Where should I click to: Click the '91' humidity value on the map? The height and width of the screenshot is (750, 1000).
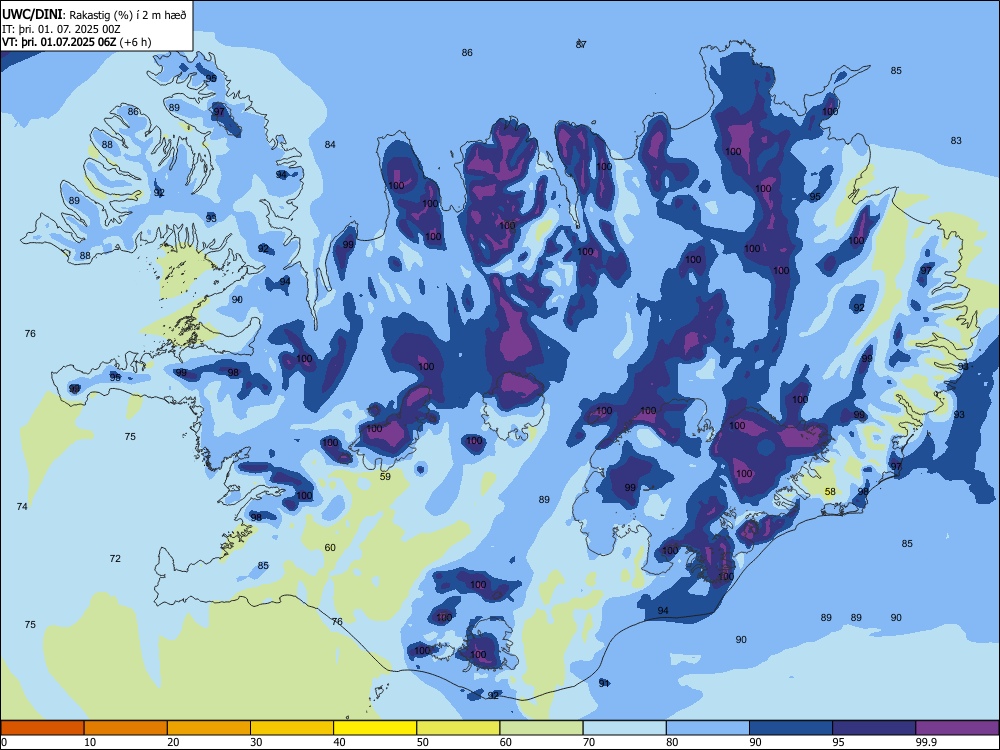pyautogui.click(x=604, y=683)
